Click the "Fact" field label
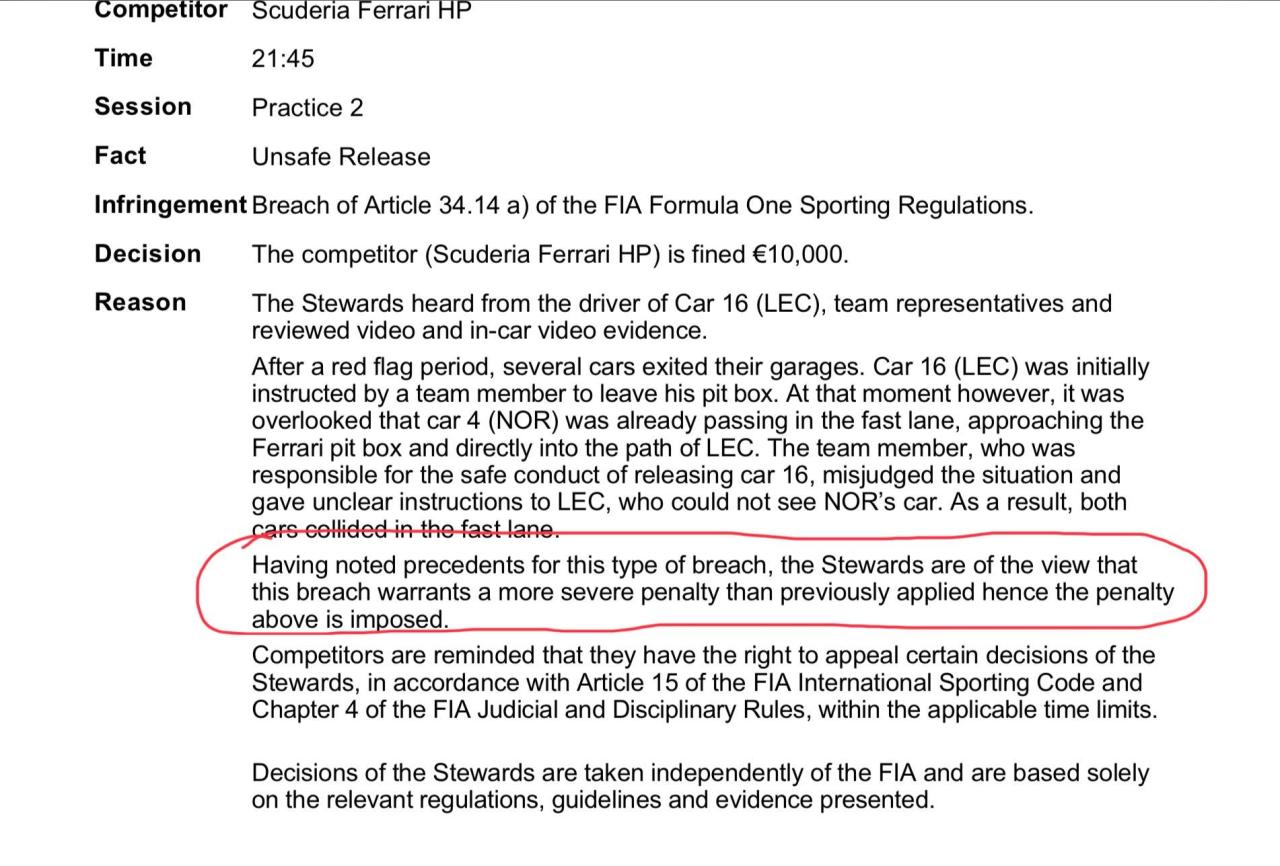Viewport: 1280px width, 866px height. coord(120,156)
